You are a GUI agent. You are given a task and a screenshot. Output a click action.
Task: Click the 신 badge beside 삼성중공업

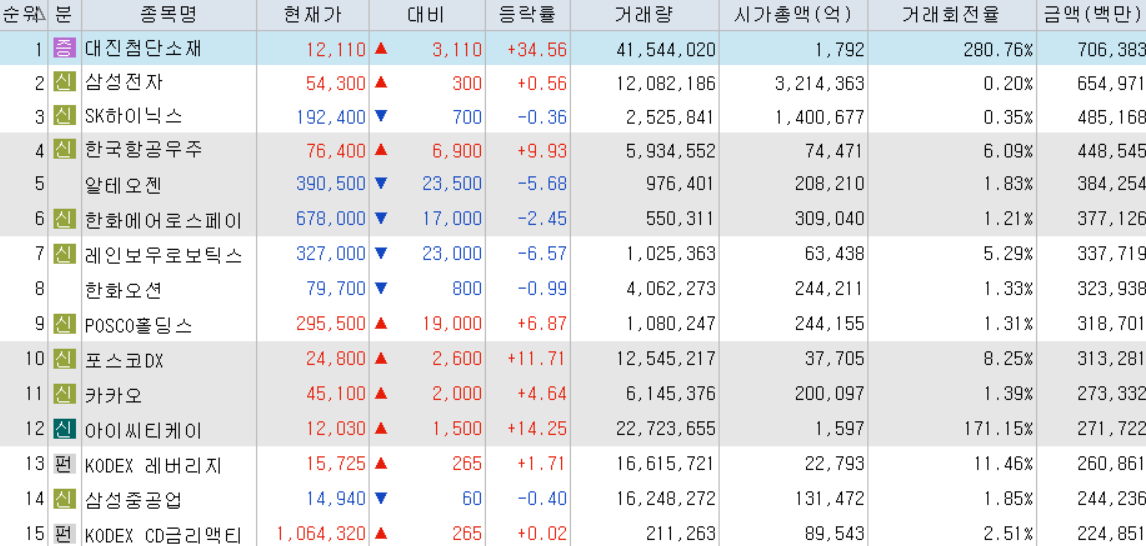[x=64, y=498]
